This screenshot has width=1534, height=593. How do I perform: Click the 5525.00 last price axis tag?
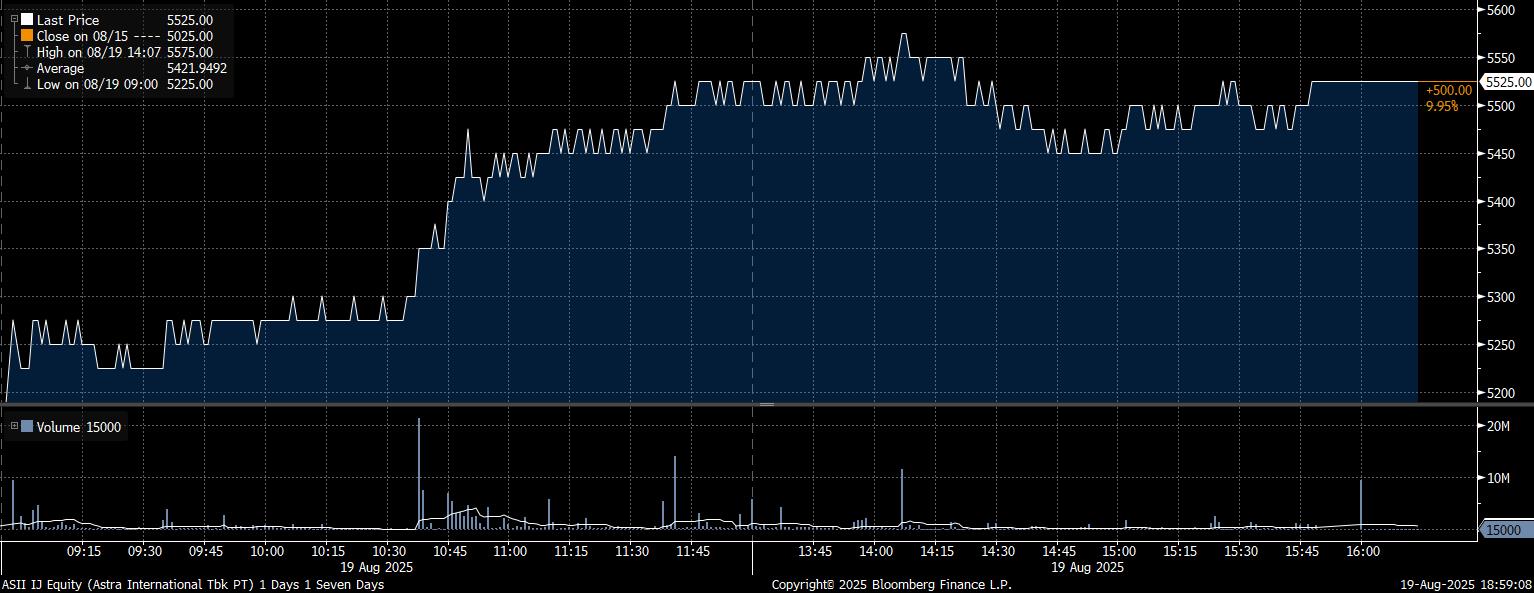1508,82
